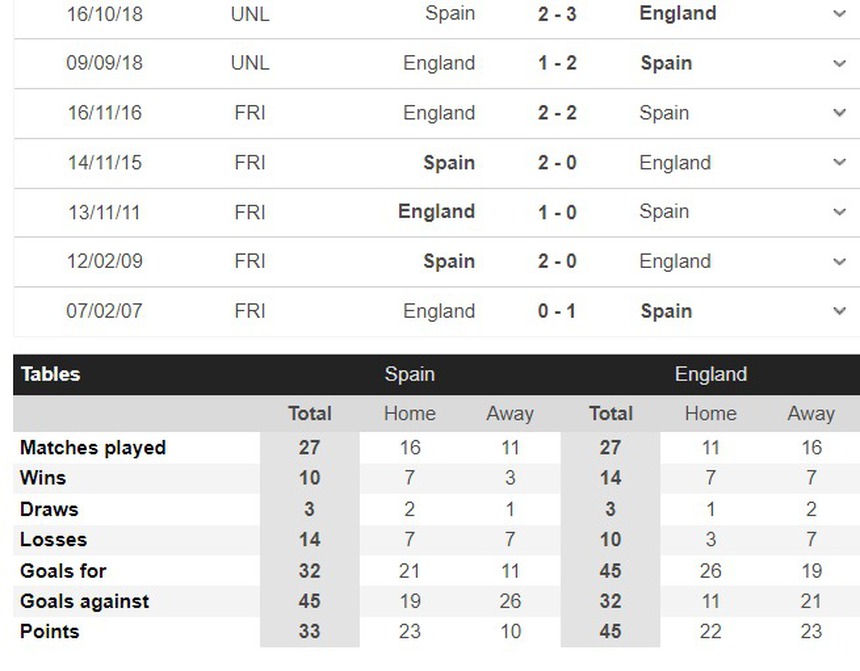Click the 1 - 2 score from 09/09/18
860x671 pixels.
(x=557, y=63)
